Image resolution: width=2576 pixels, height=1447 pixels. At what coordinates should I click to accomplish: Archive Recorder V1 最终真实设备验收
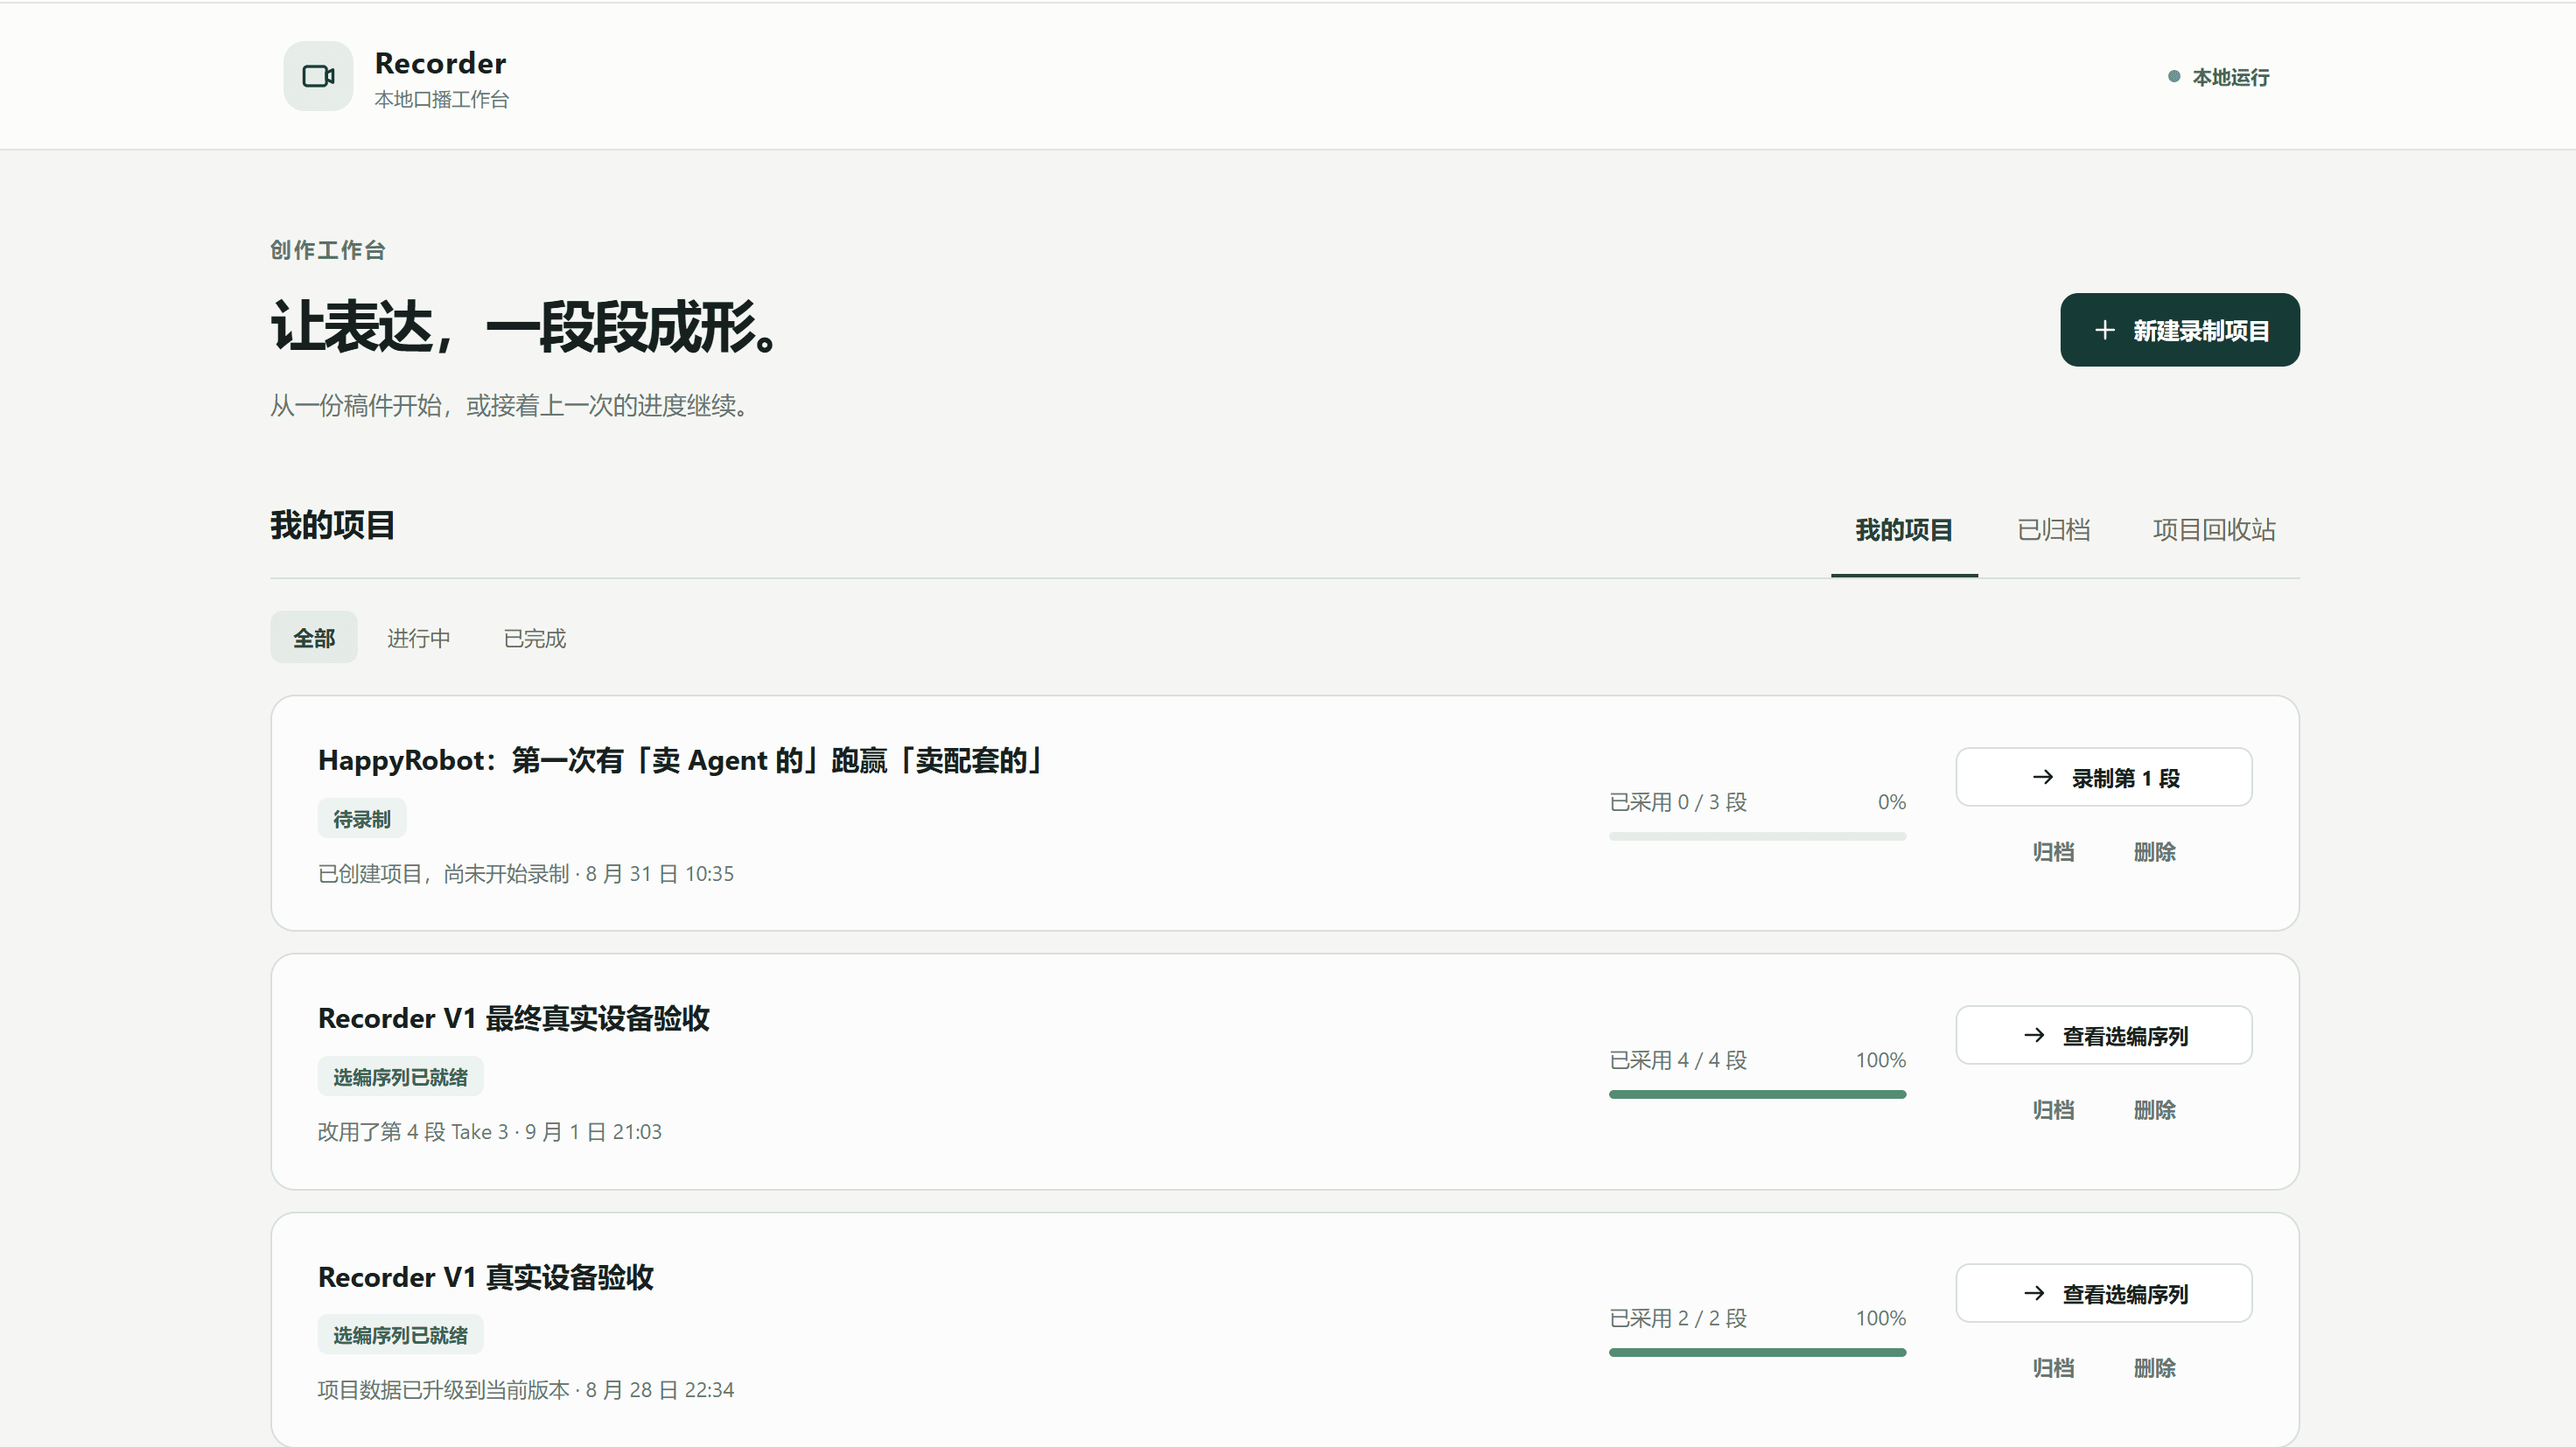2052,1110
